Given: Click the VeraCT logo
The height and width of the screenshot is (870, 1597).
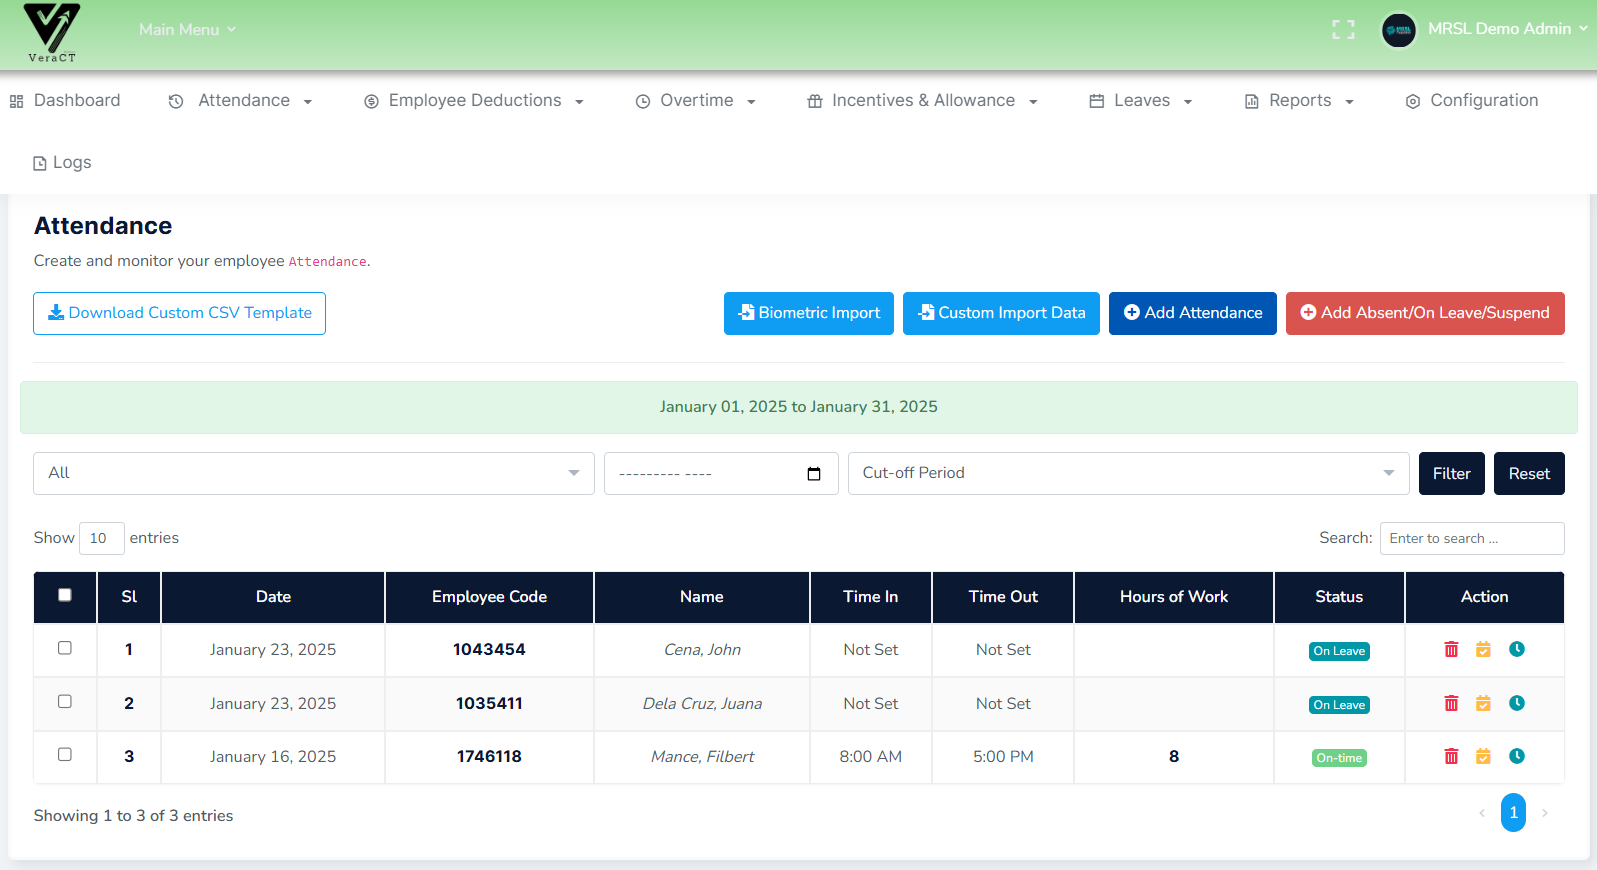Looking at the screenshot, I should point(52,33).
